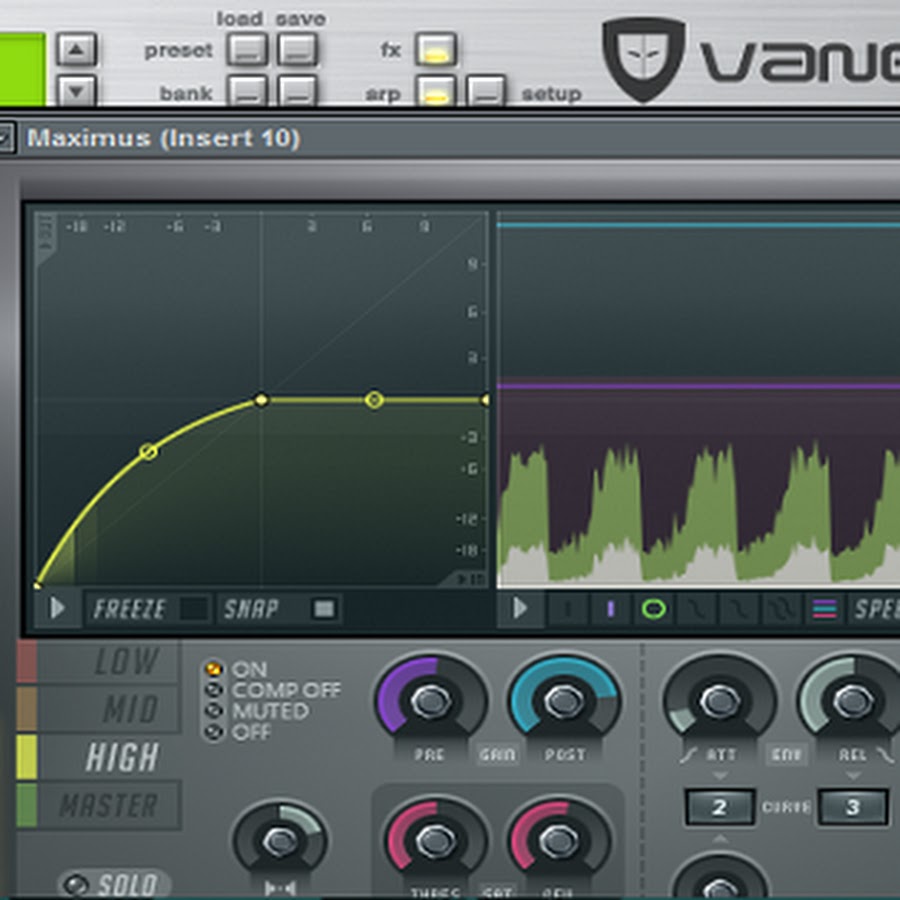This screenshot has height=900, width=900.
Task: Click the colored band lines monitor icon
Action: tap(824, 608)
